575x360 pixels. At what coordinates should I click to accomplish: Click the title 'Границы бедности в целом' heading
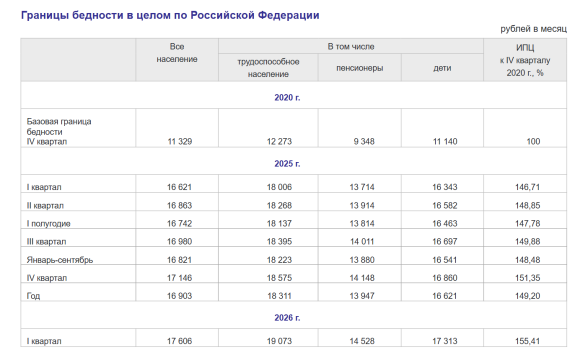pyautogui.click(x=170, y=15)
